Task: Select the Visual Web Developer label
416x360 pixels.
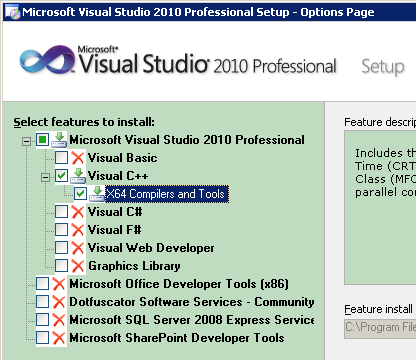Action: [151, 248]
